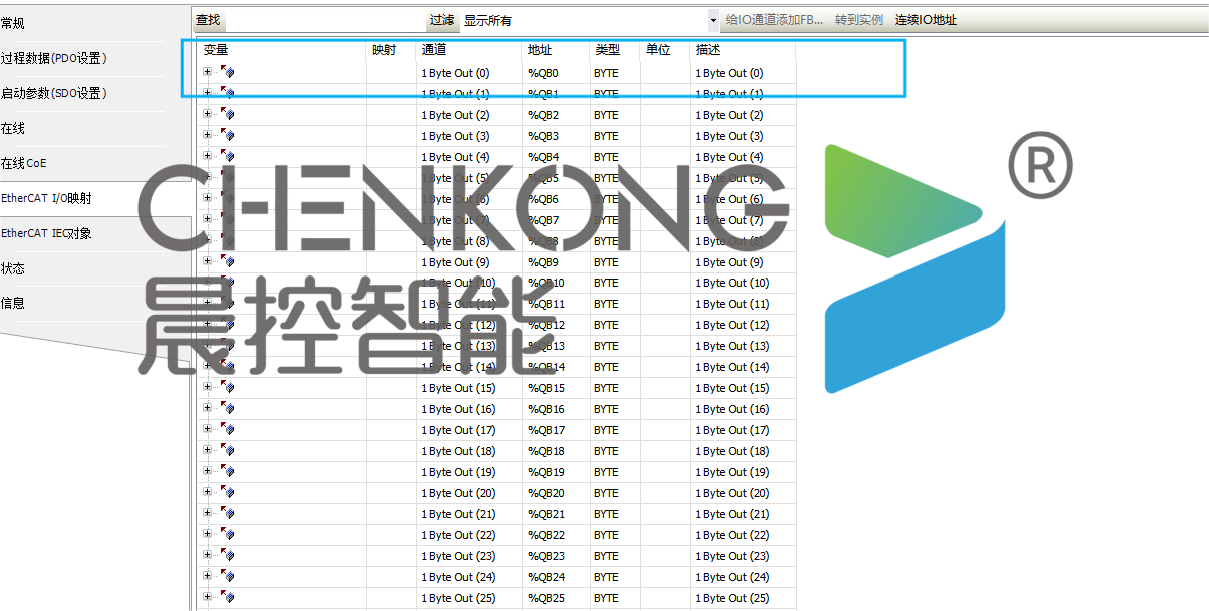Click the variable icon in %QB4 row
Viewport: 1209px width, 611px height.
tap(227, 156)
